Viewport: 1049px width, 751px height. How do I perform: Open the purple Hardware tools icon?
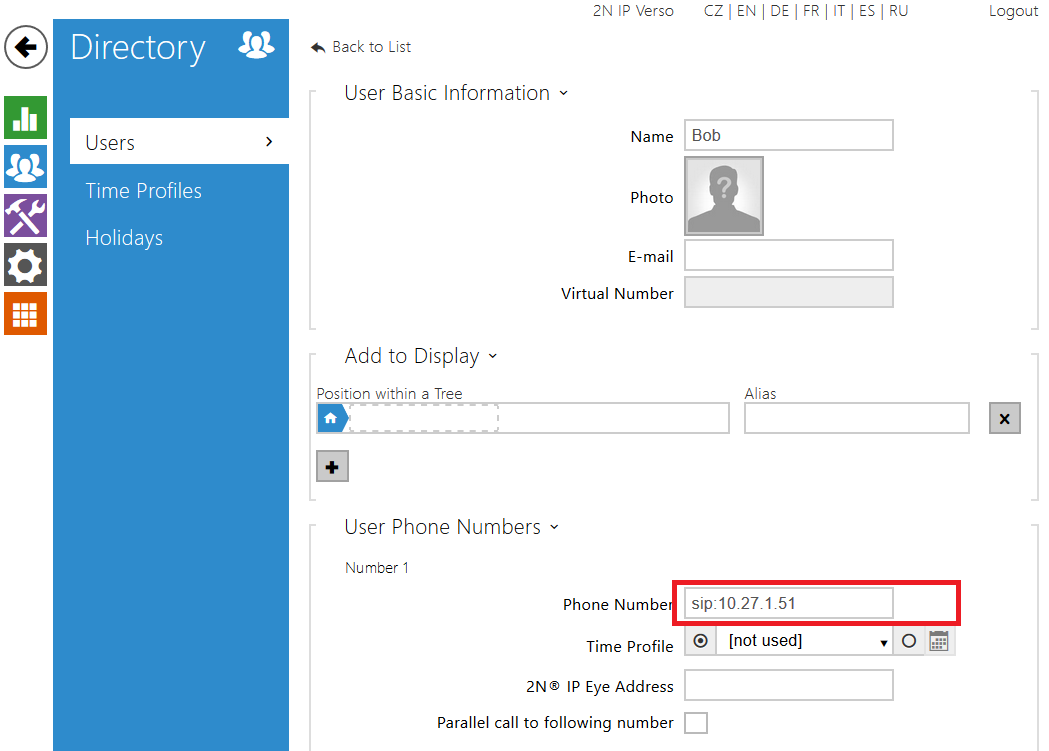25,216
